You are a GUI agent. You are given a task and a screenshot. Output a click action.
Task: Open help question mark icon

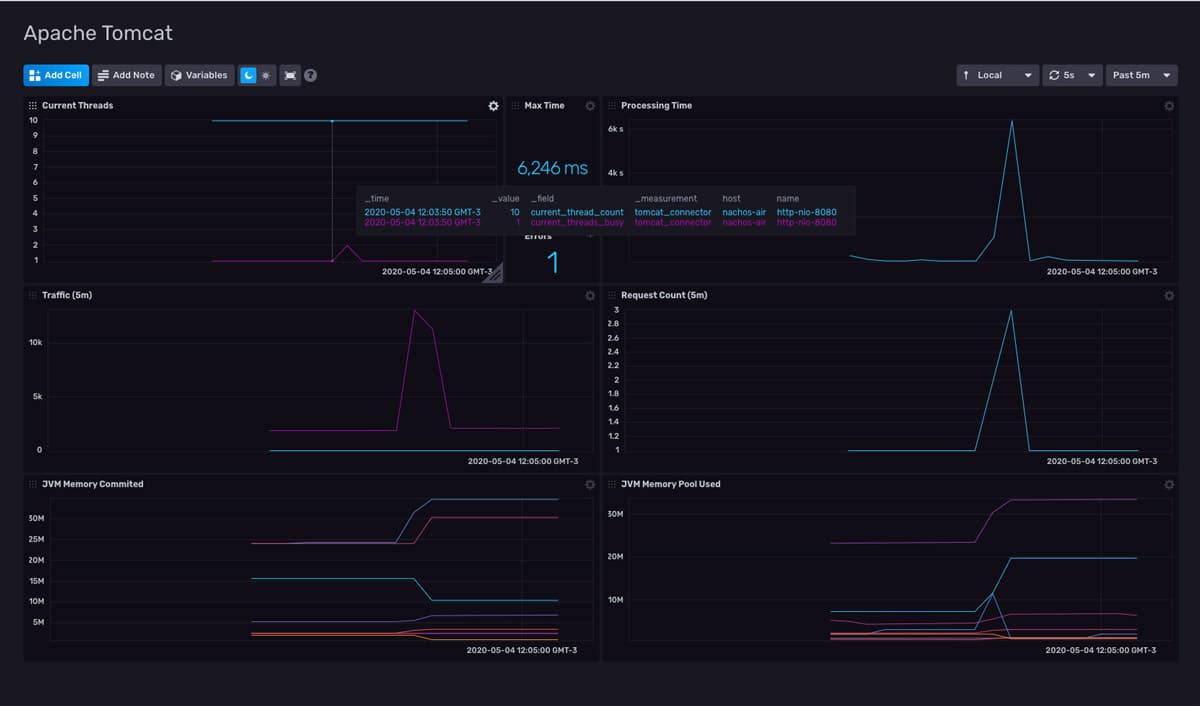[x=311, y=75]
